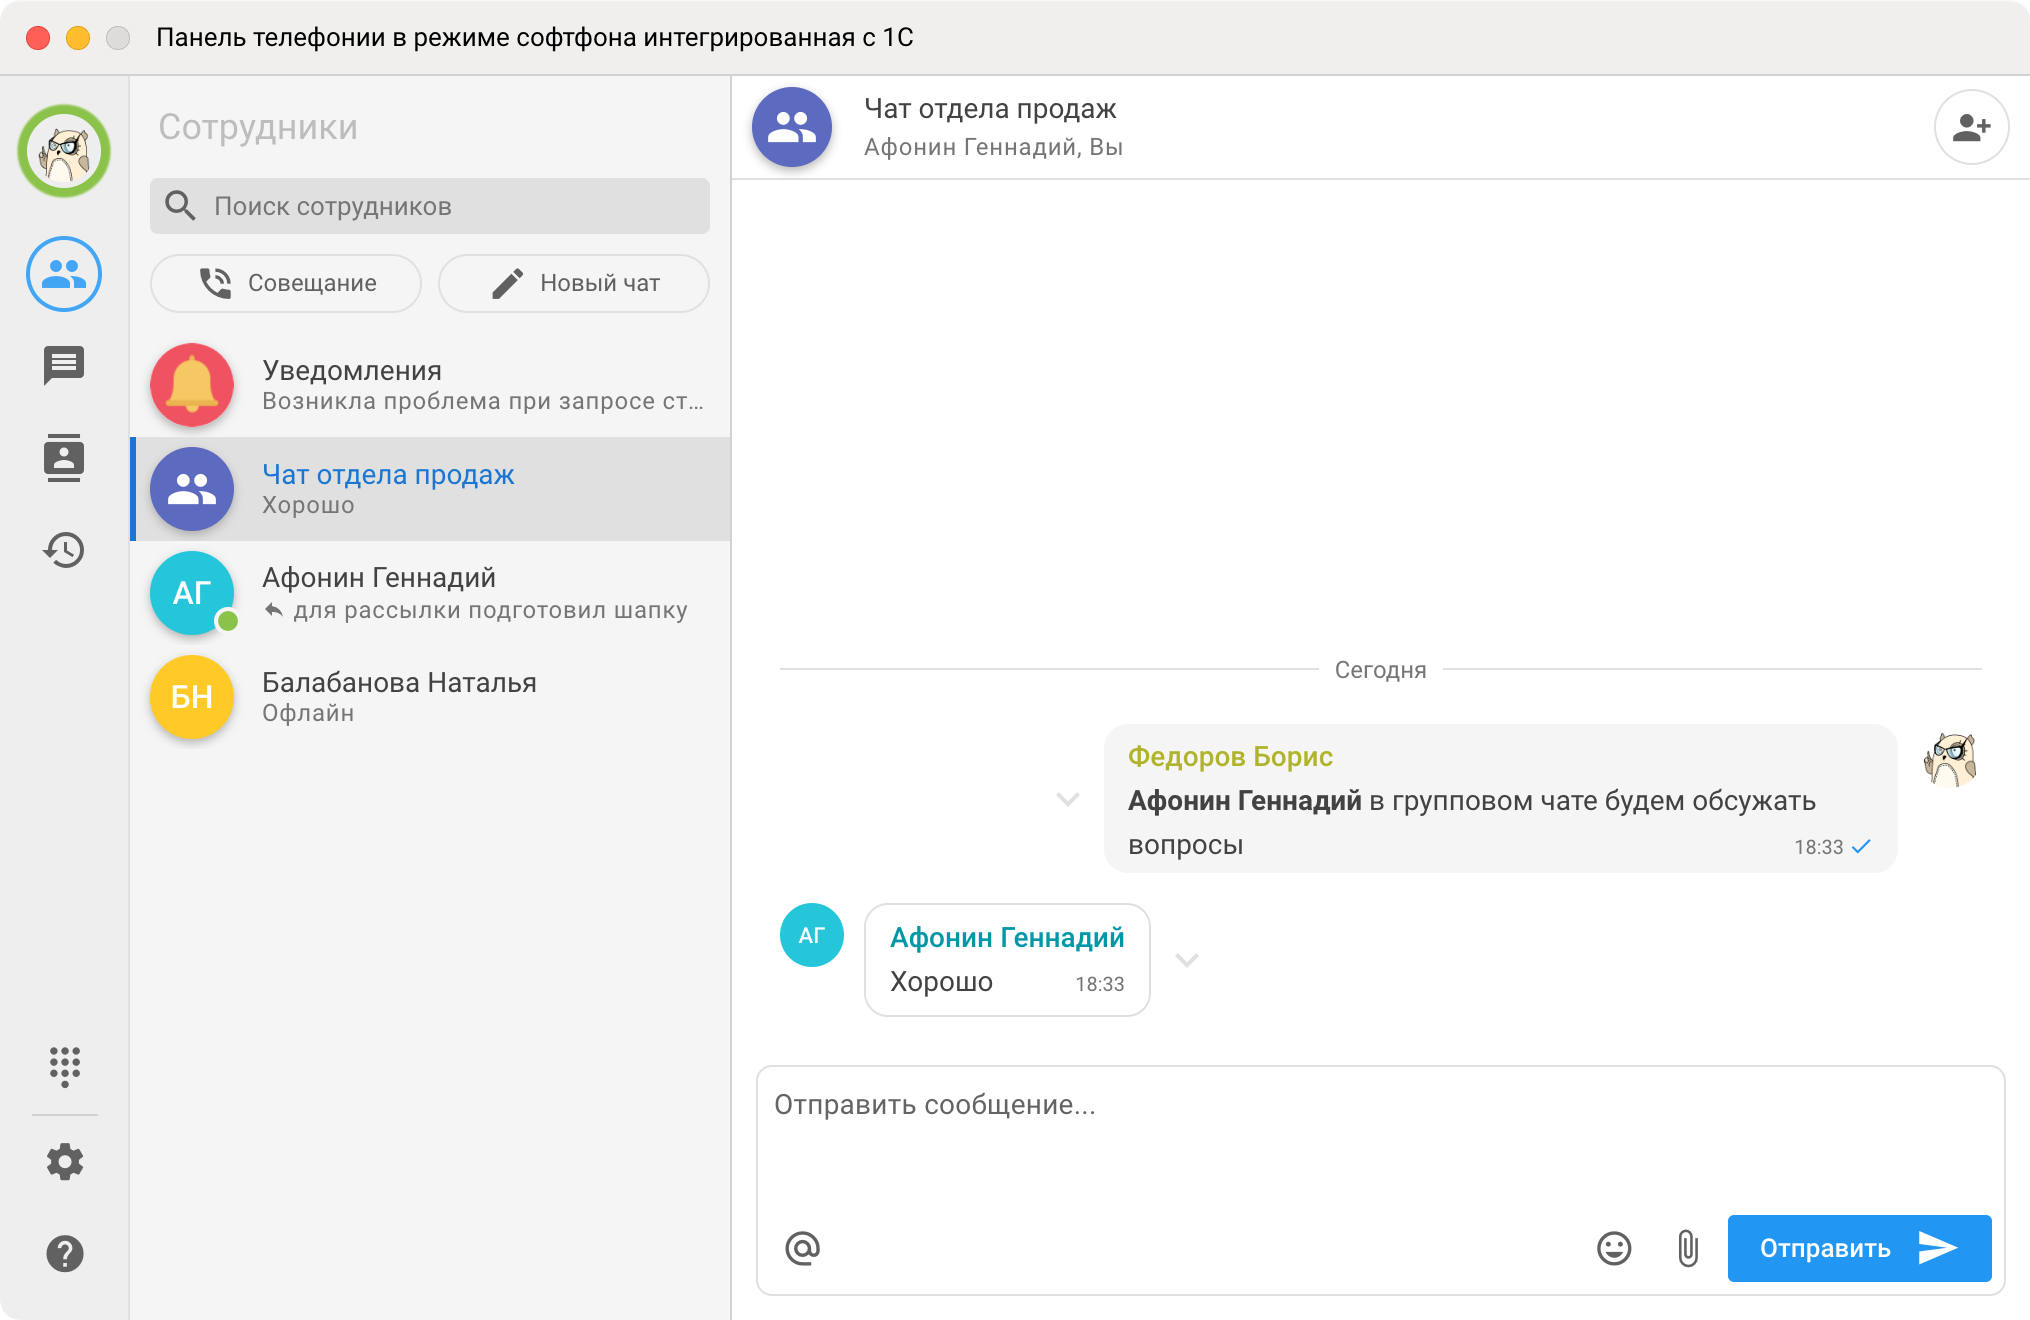Open the chats sidebar icon
The height and width of the screenshot is (1320, 2030).
tap(64, 366)
